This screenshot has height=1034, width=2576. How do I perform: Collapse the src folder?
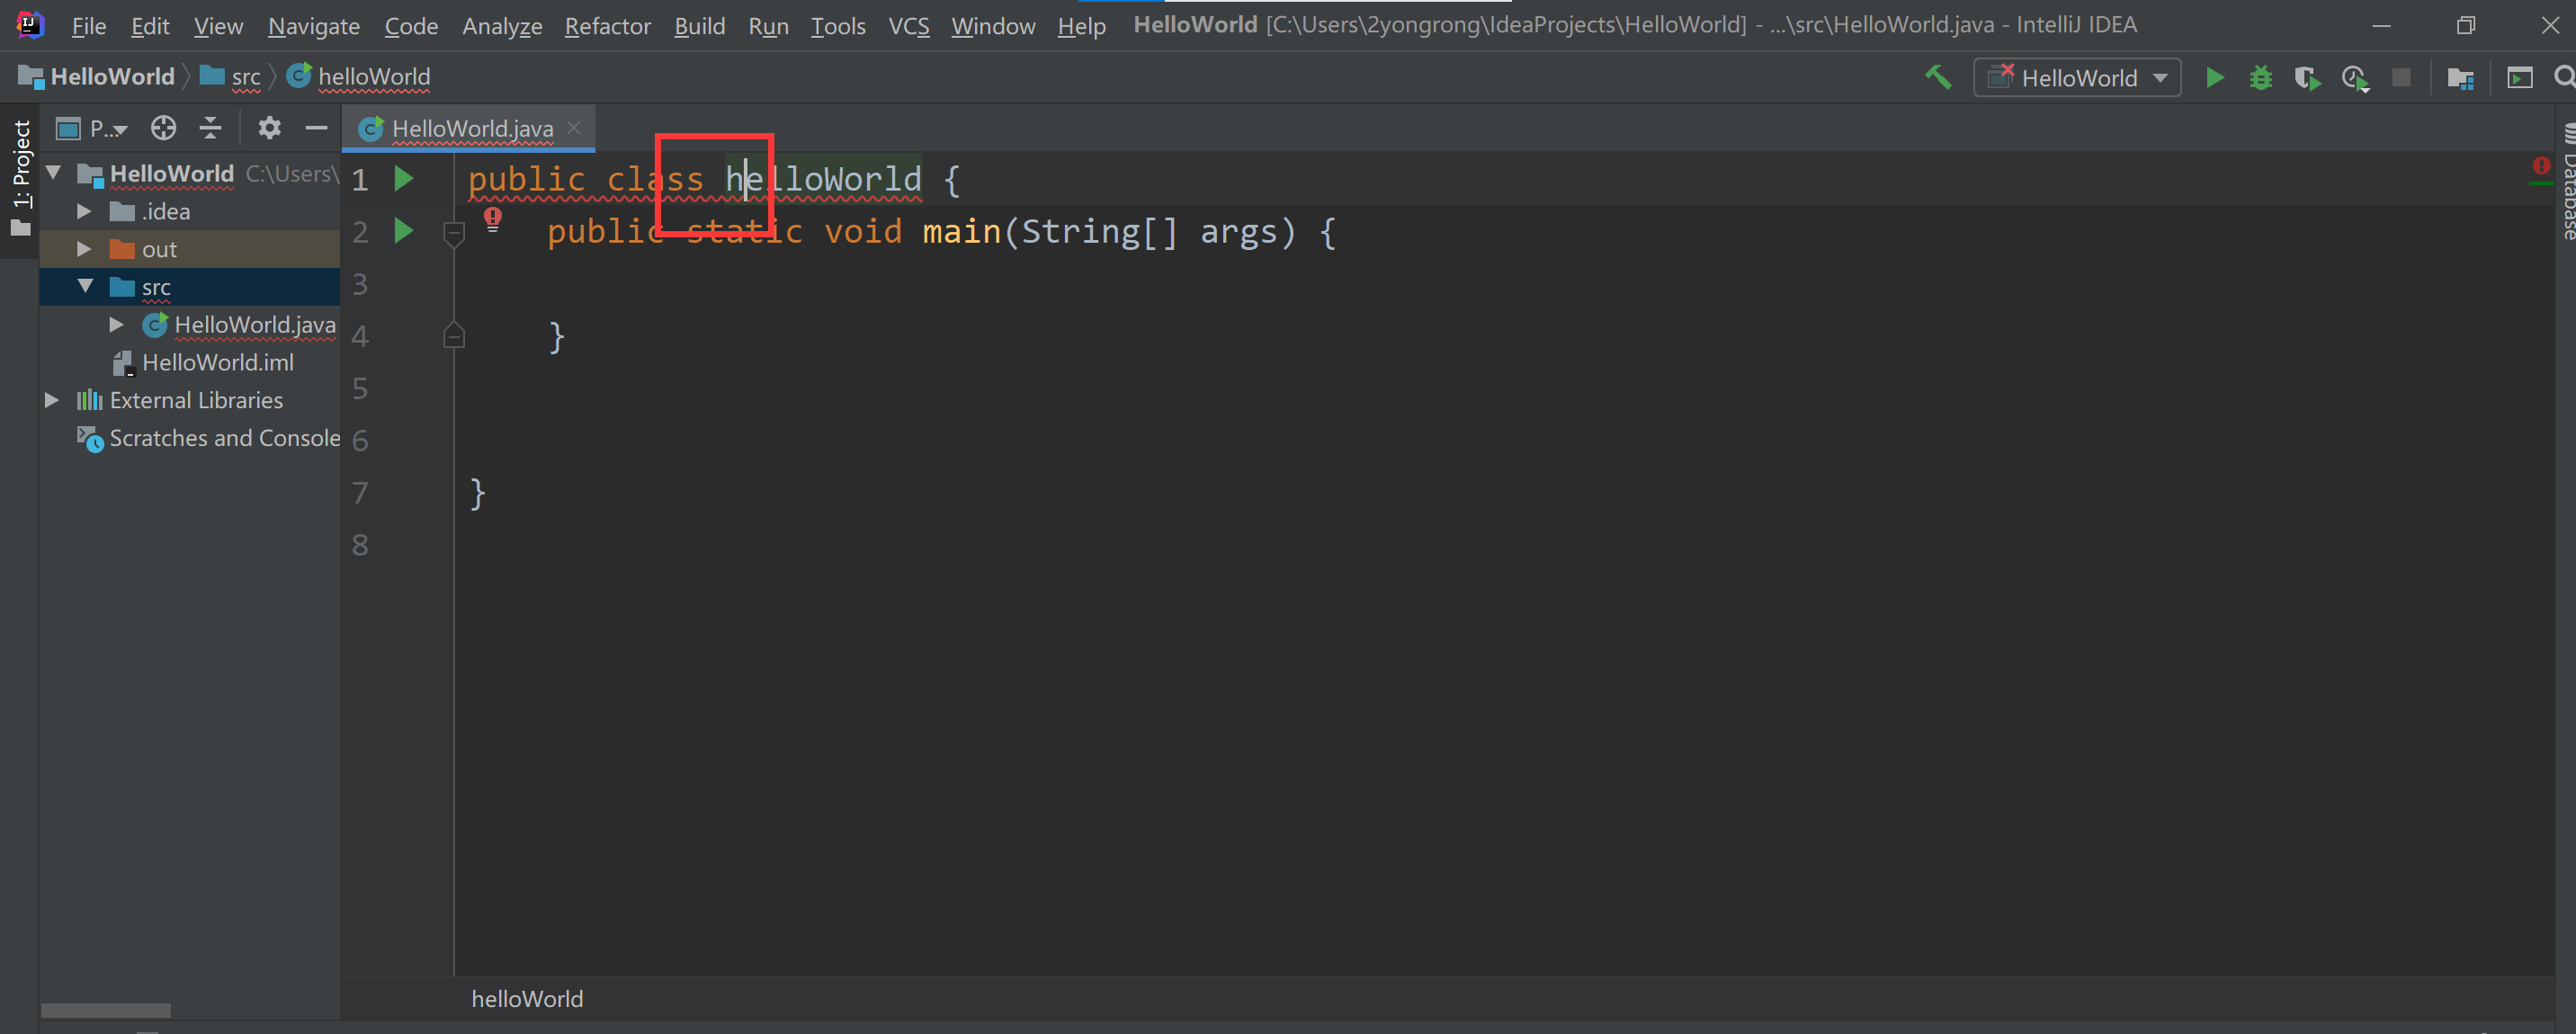[85, 286]
